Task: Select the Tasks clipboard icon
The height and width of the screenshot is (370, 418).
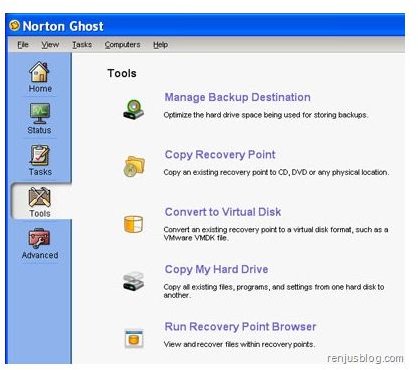Action: [x=40, y=155]
